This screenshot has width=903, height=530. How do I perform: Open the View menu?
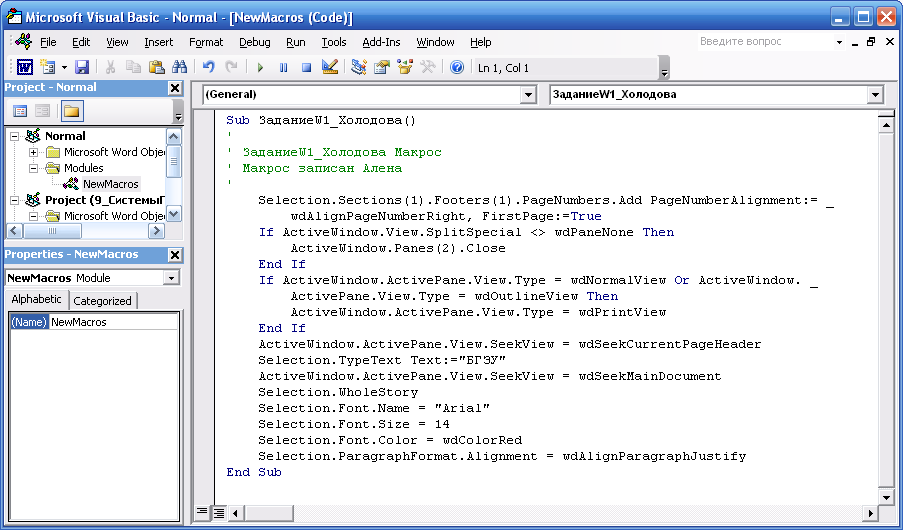point(117,42)
